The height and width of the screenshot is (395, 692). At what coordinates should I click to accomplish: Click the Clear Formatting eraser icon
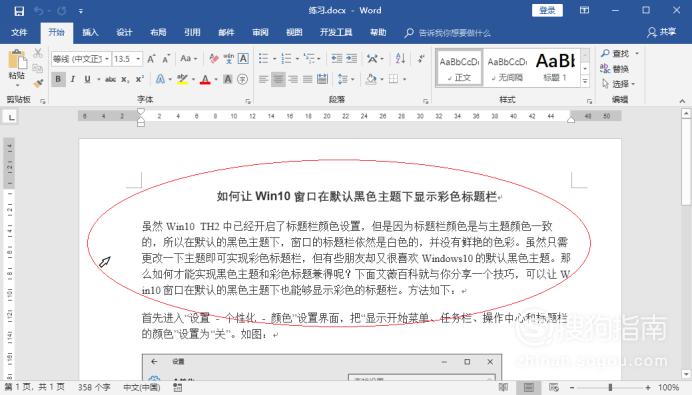click(x=214, y=58)
